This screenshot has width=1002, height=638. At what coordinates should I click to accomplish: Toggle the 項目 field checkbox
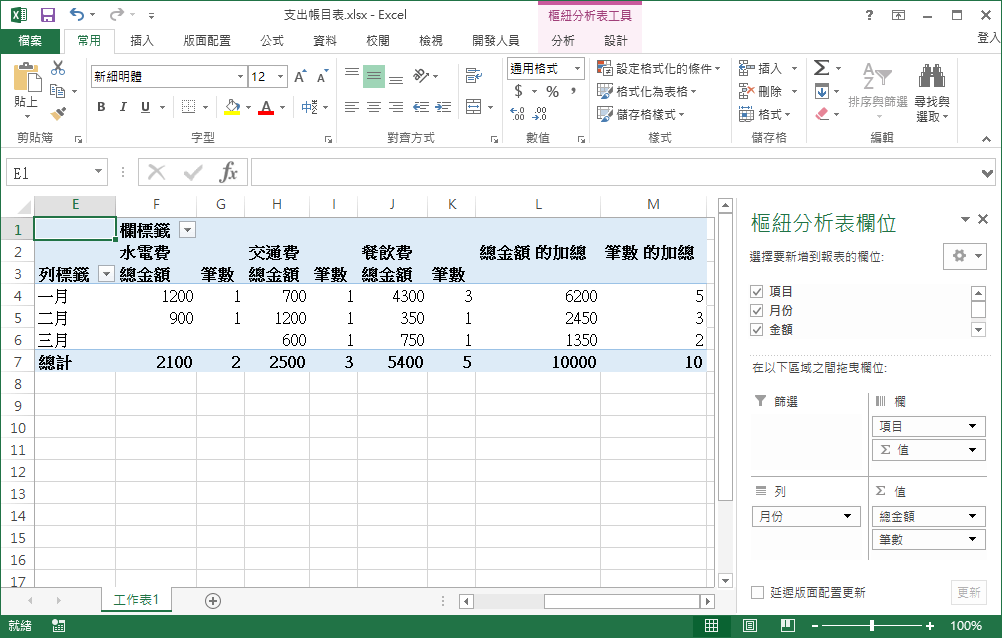pos(757,292)
